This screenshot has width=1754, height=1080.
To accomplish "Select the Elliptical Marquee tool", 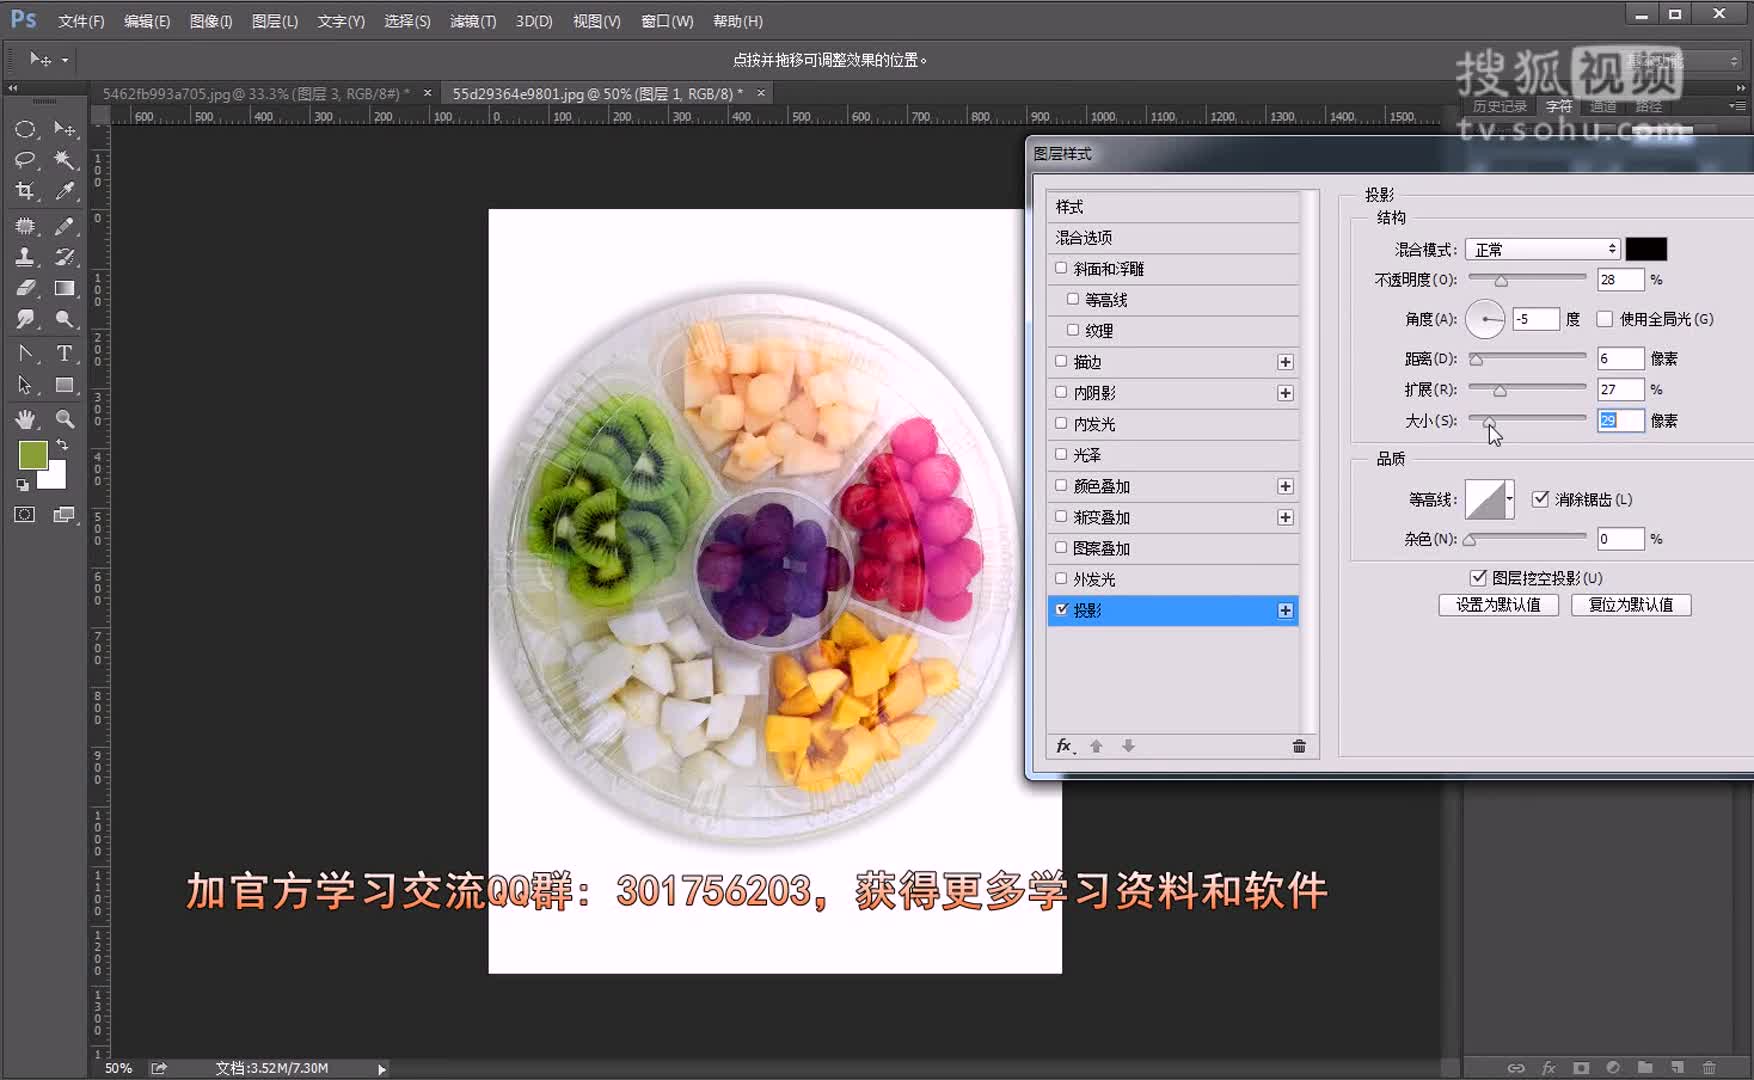I will click(25, 129).
